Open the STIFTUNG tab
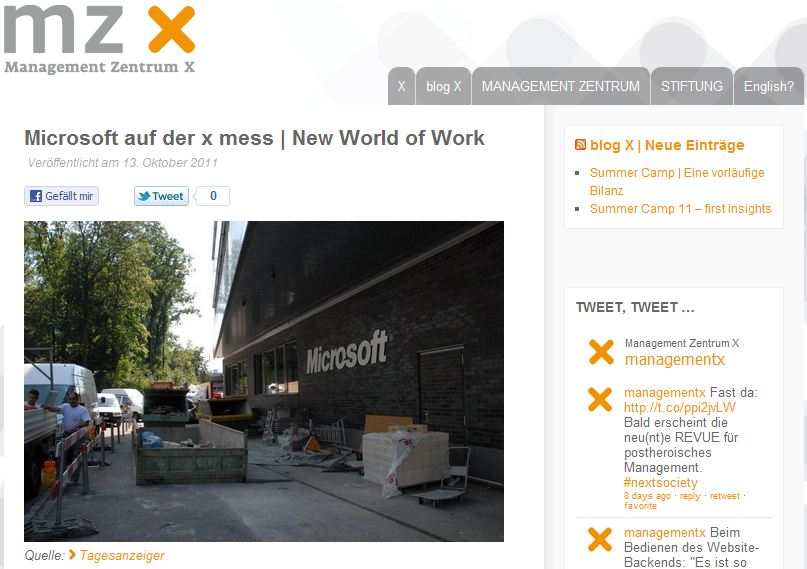 coord(692,86)
